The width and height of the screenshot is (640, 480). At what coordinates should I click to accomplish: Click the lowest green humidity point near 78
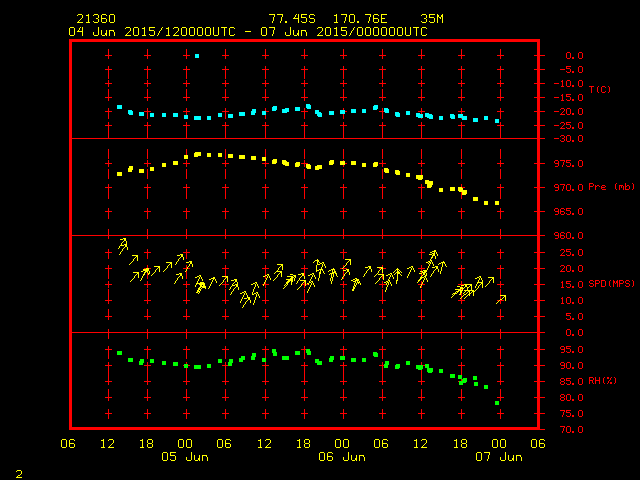pos(497,403)
